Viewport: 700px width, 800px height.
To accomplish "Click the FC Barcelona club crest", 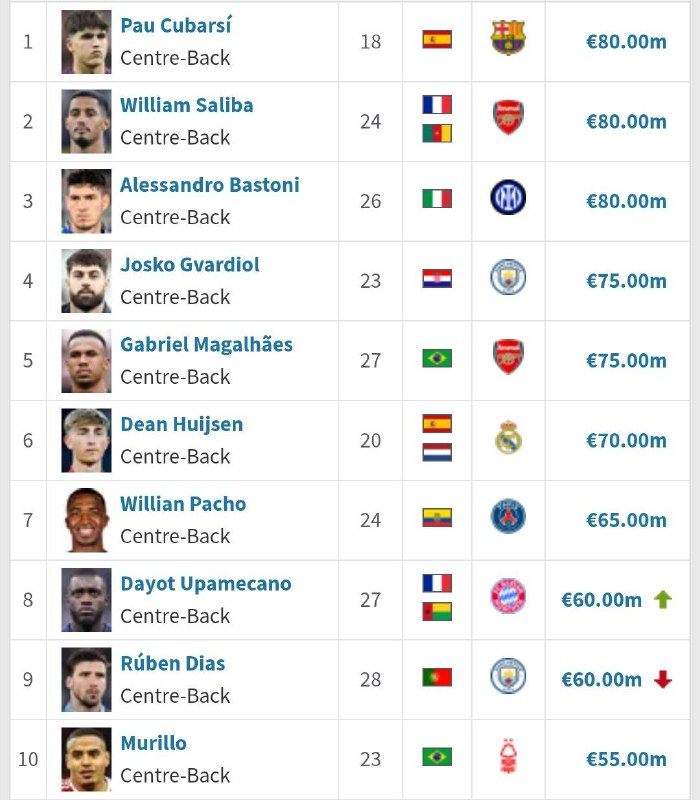I will (508, 40).
